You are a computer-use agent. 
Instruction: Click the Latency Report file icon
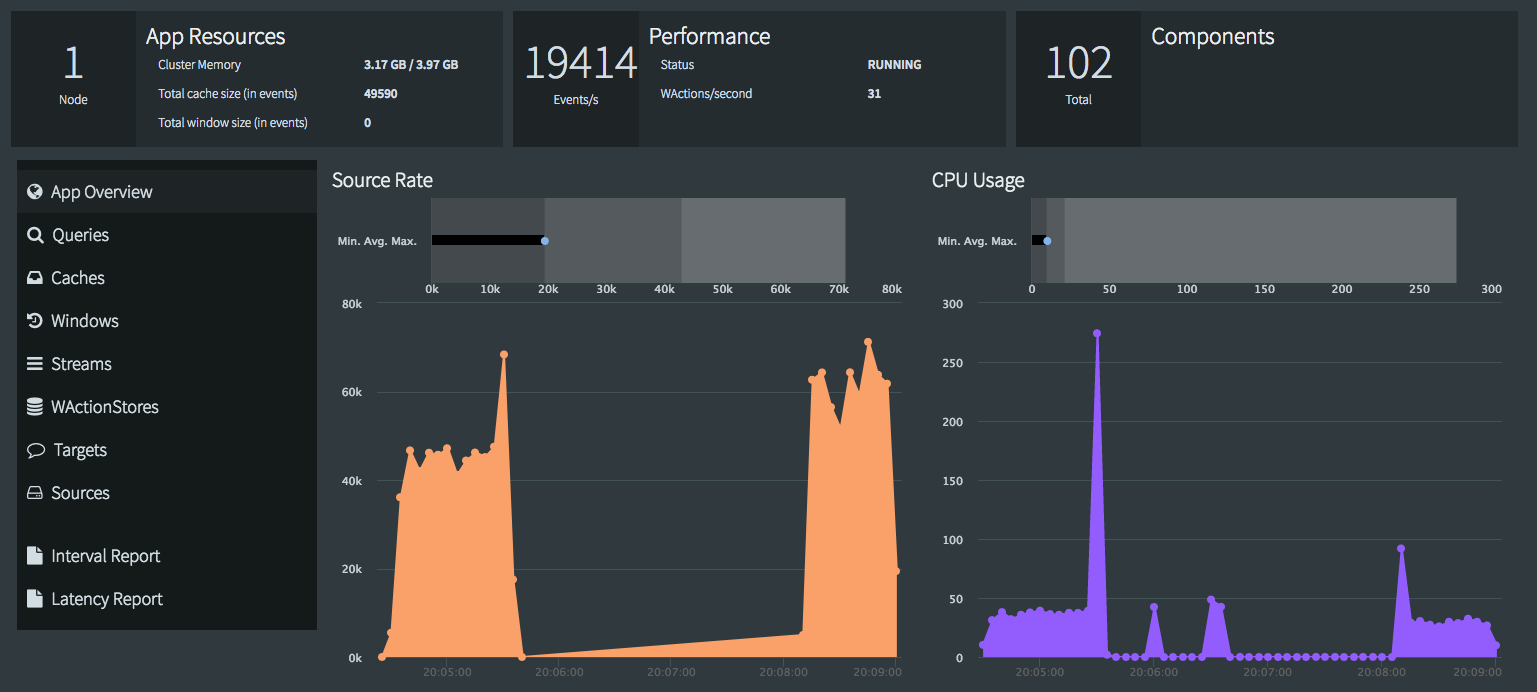(x=35, y=598)
